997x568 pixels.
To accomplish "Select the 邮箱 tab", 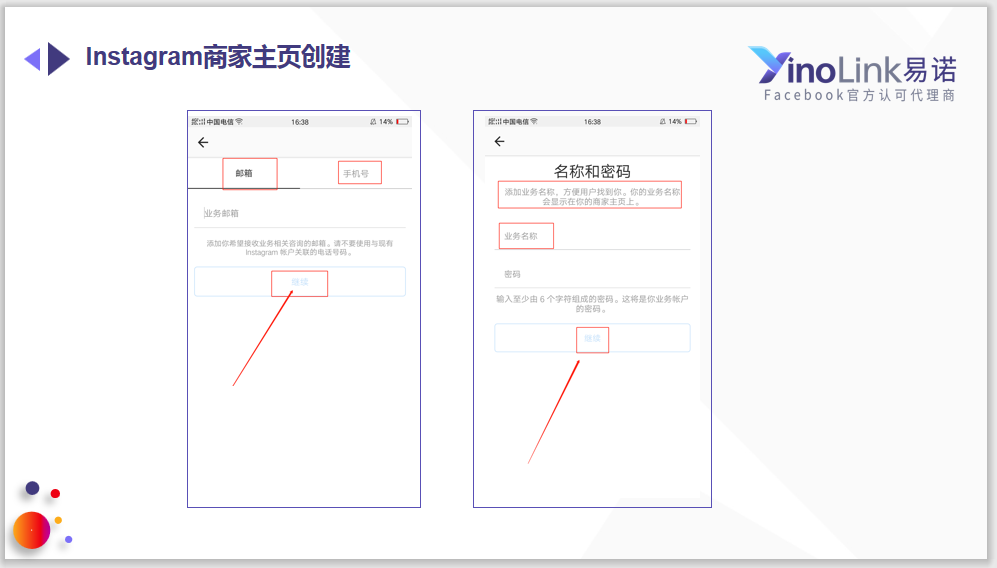I will coord(244,173).
